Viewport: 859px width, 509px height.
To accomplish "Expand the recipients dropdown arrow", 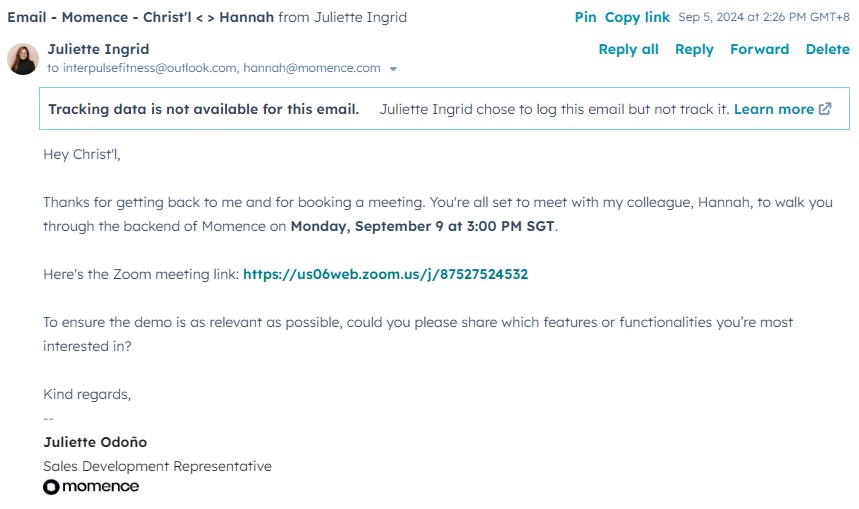I will click(393, 69).
